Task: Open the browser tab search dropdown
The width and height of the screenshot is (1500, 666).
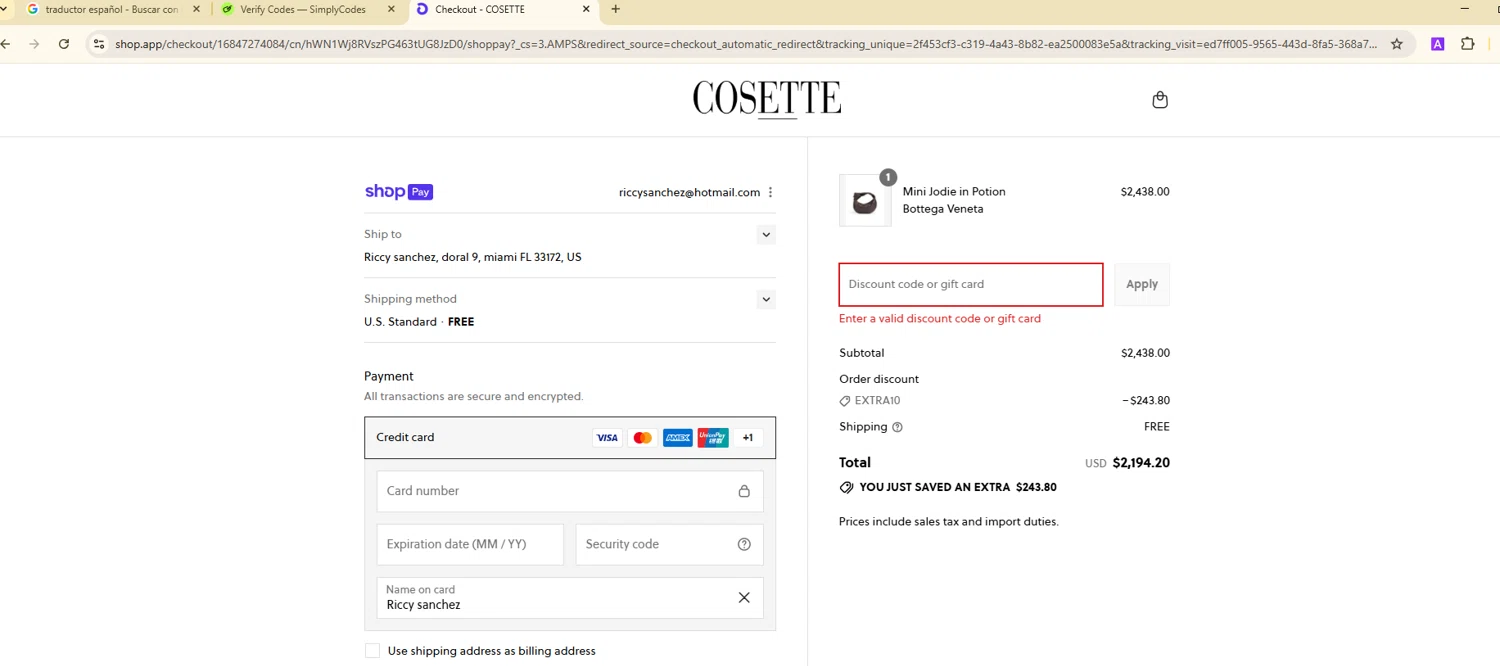Action: [5, 9]
